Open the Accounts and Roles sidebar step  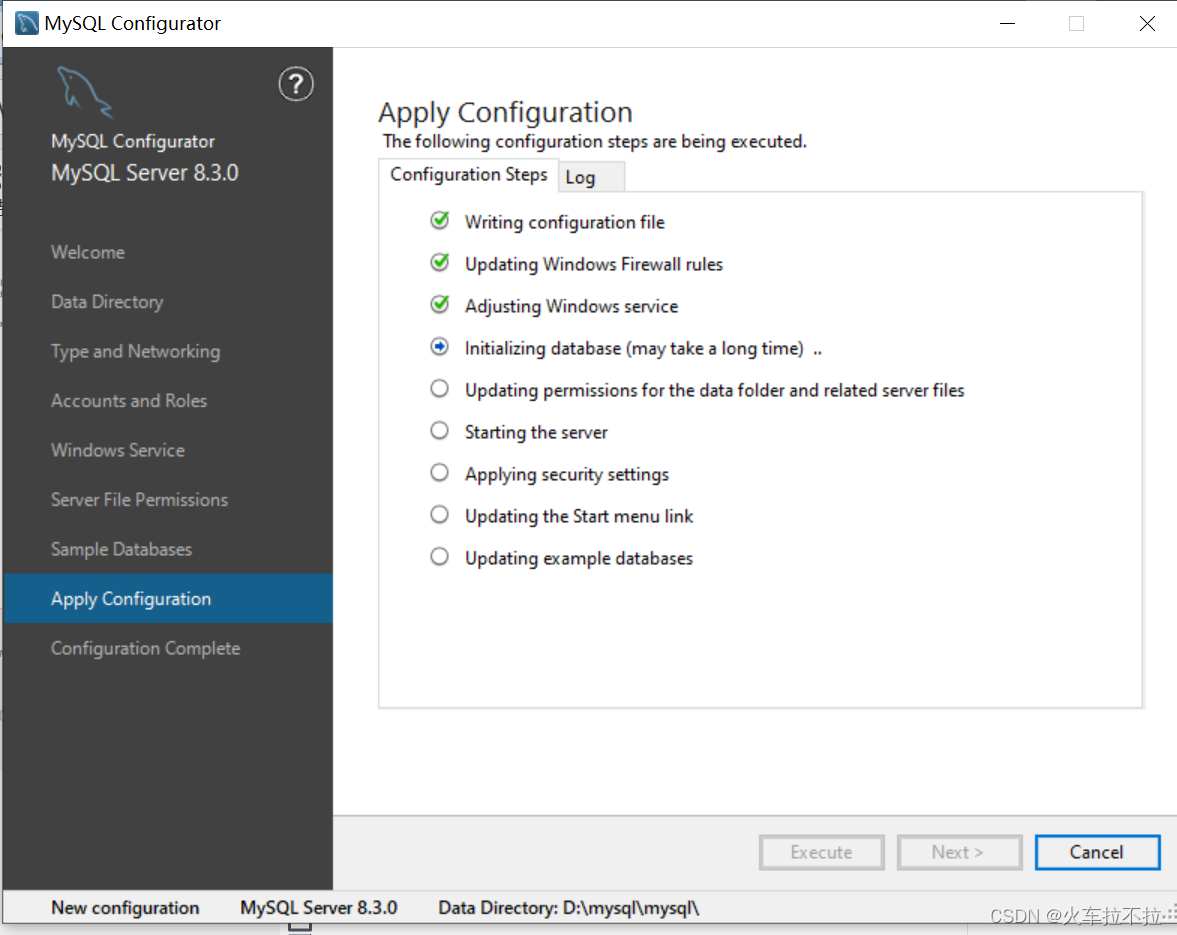click(128, 401)
